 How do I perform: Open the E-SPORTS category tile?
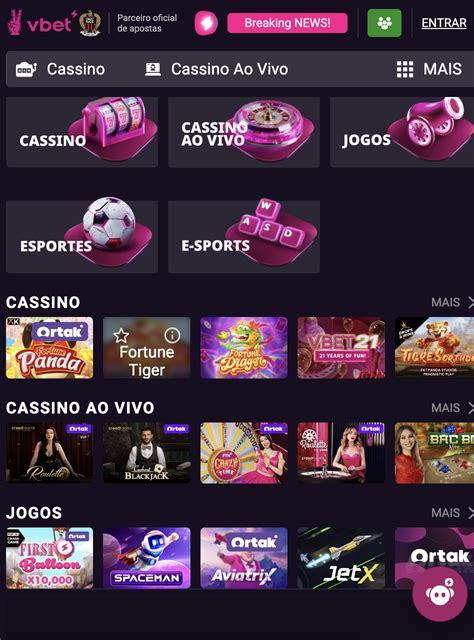click(244, 236)
